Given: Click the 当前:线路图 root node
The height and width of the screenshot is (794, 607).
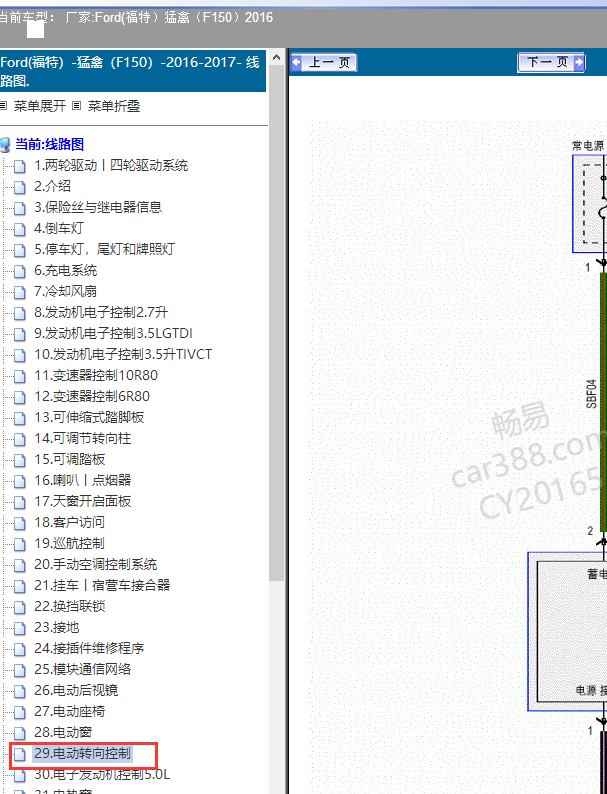Looking at the screenshot, I should pyautogui.click(x=50, y=144).
